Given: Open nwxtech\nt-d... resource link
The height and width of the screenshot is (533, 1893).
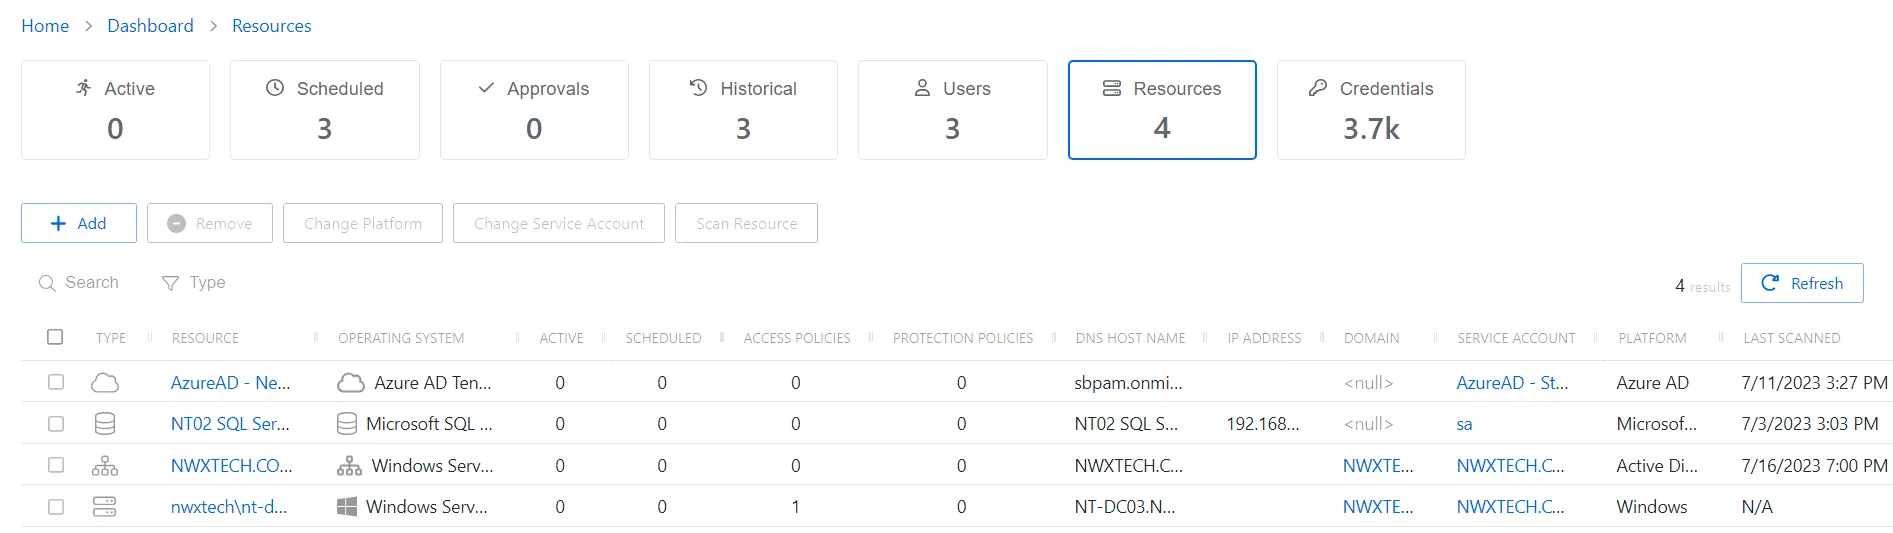Looking at the screenshot, I should 229,507.
